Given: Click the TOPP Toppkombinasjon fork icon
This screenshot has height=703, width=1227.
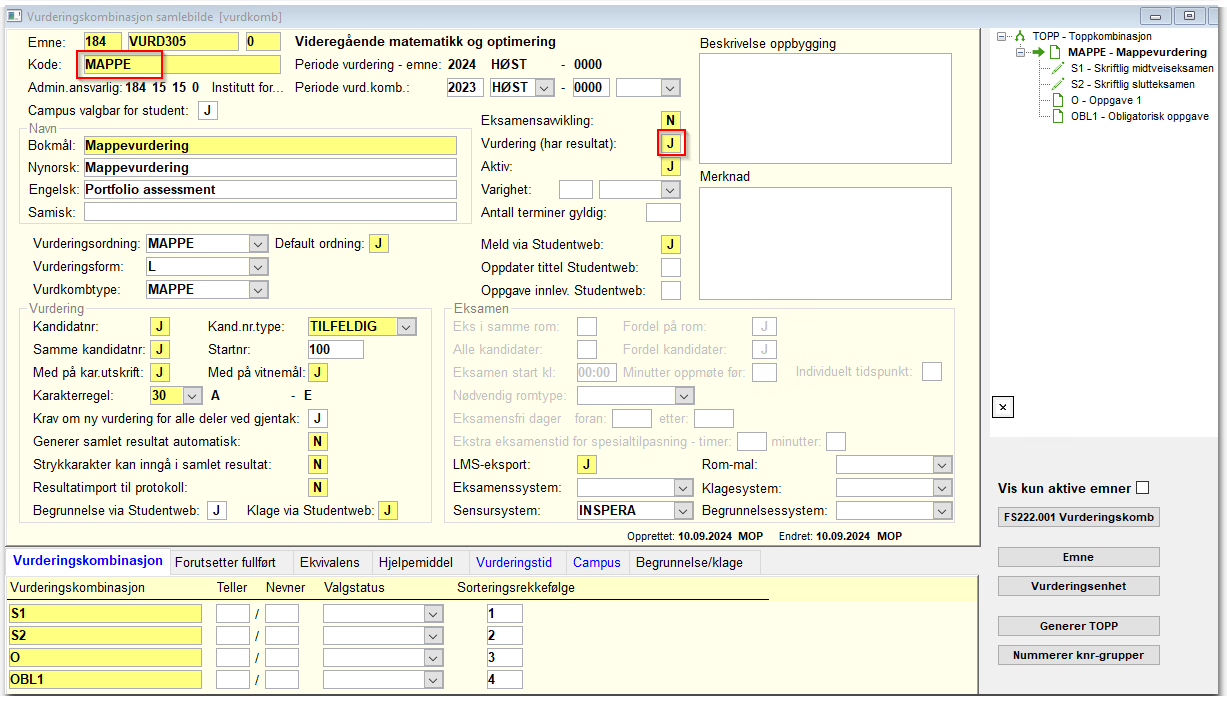Looking at the screenshot, I should click(x=1020, y=36).
